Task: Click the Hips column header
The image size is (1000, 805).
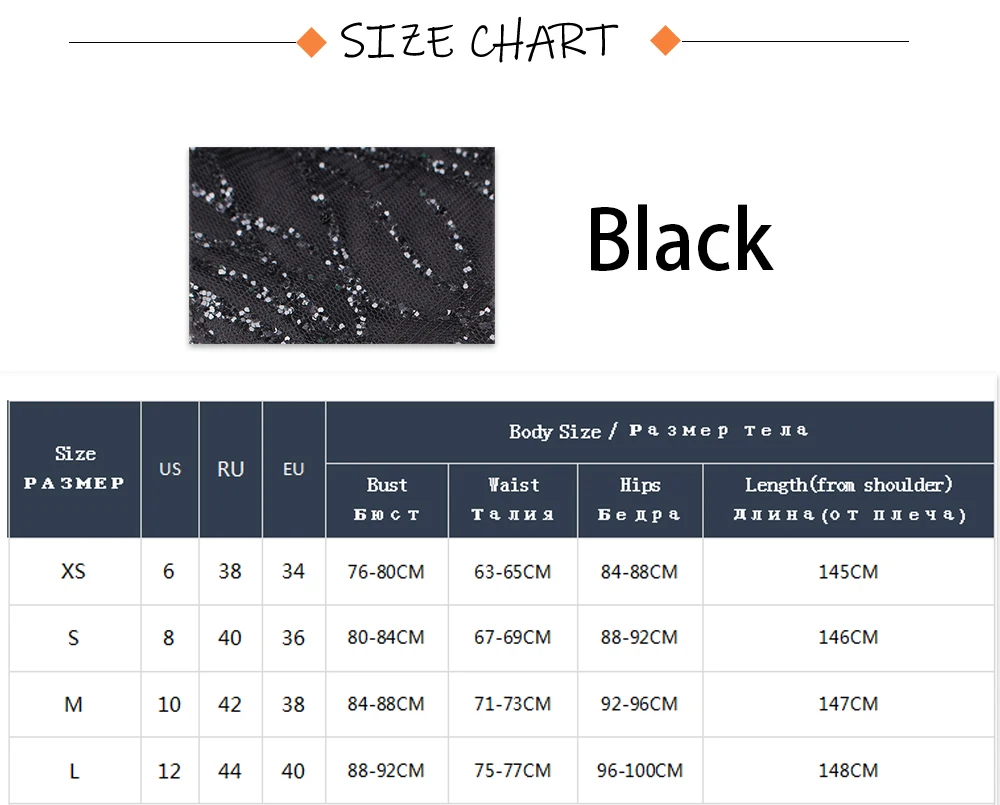Action: tap(640, 499)
